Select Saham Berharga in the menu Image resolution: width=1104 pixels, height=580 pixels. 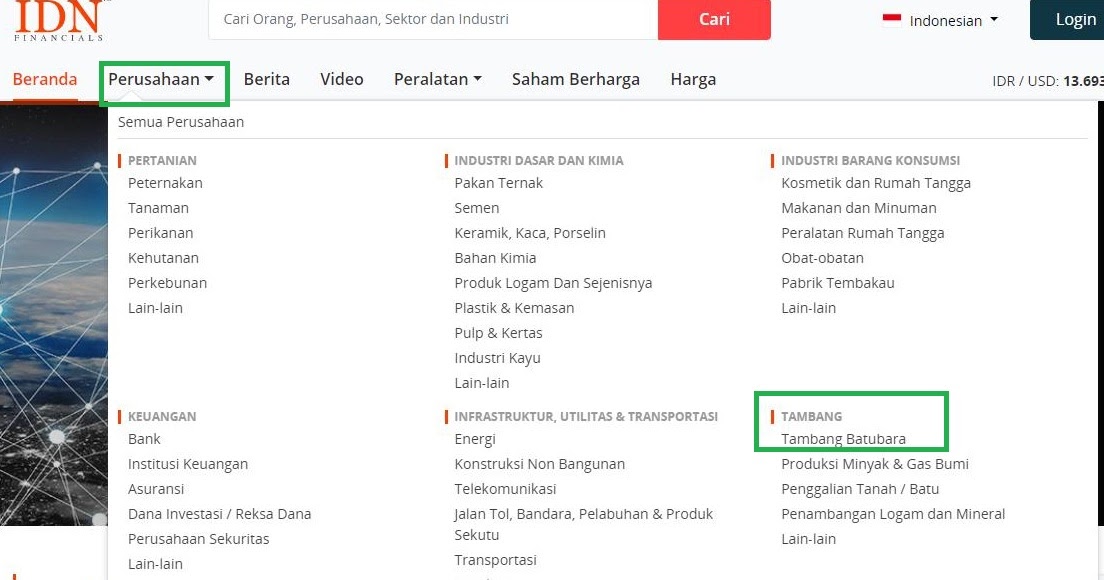[x=576, y=78]
